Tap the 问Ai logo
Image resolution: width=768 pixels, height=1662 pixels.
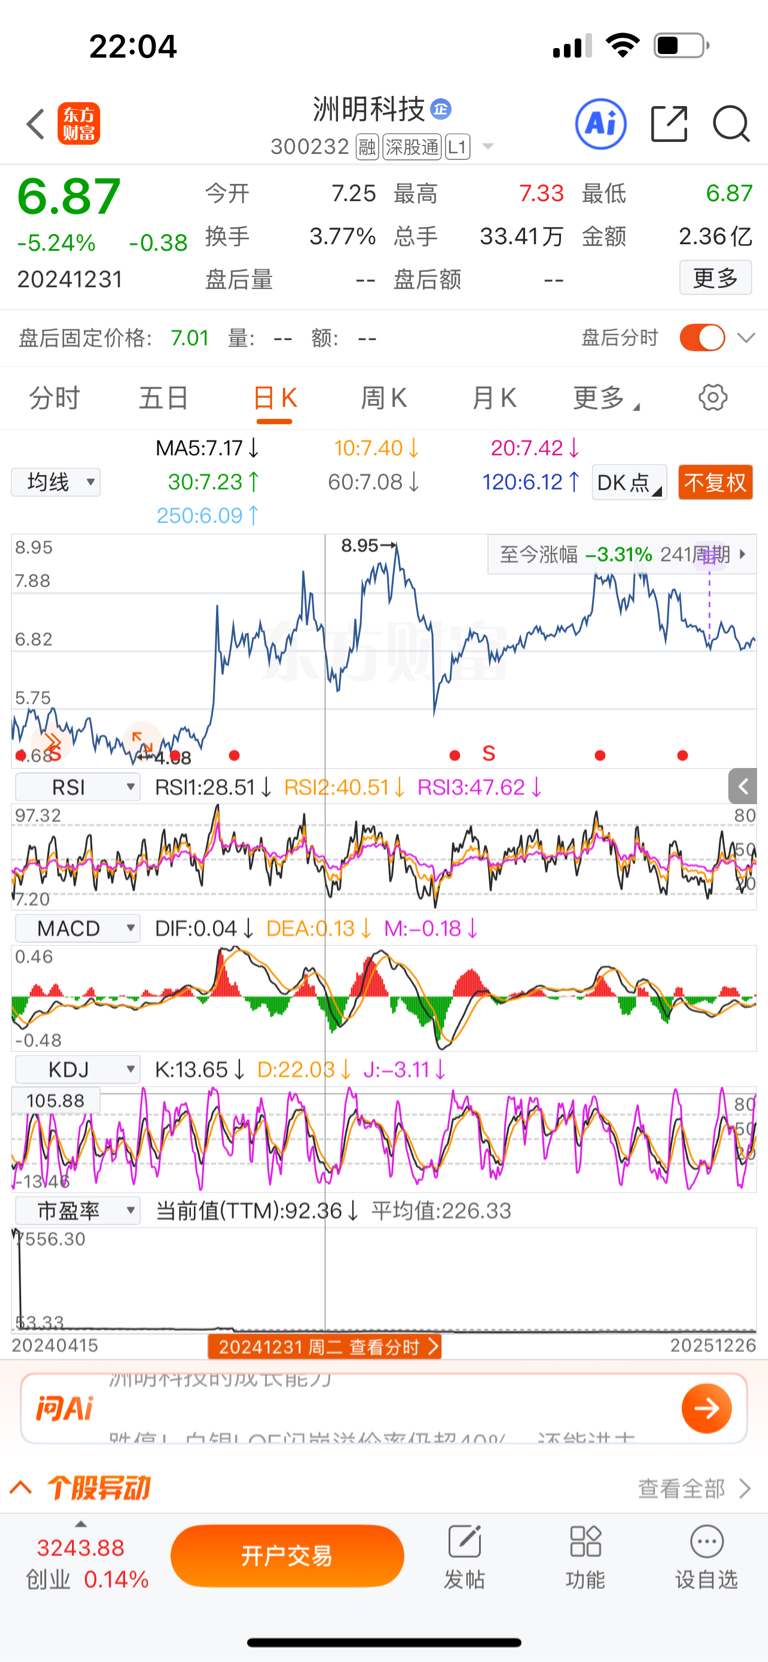pyautogui.click(x=64, y=1408)
